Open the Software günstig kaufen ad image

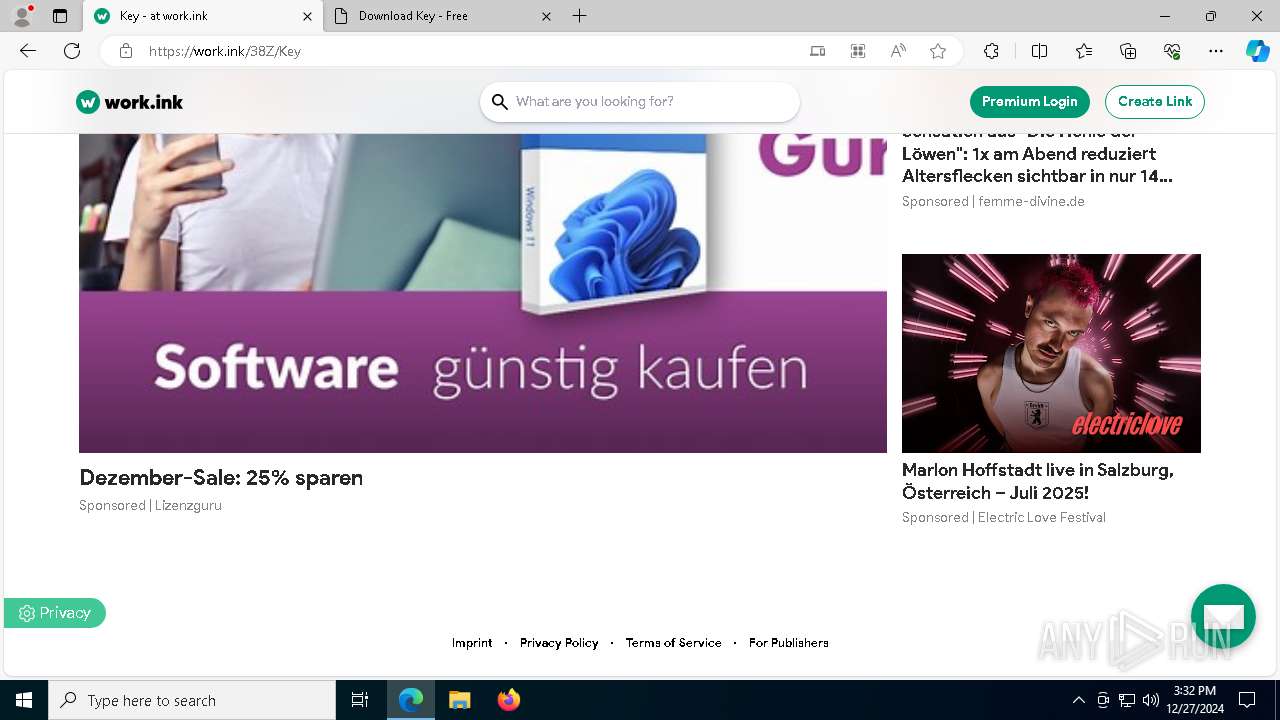pos(483,293)
